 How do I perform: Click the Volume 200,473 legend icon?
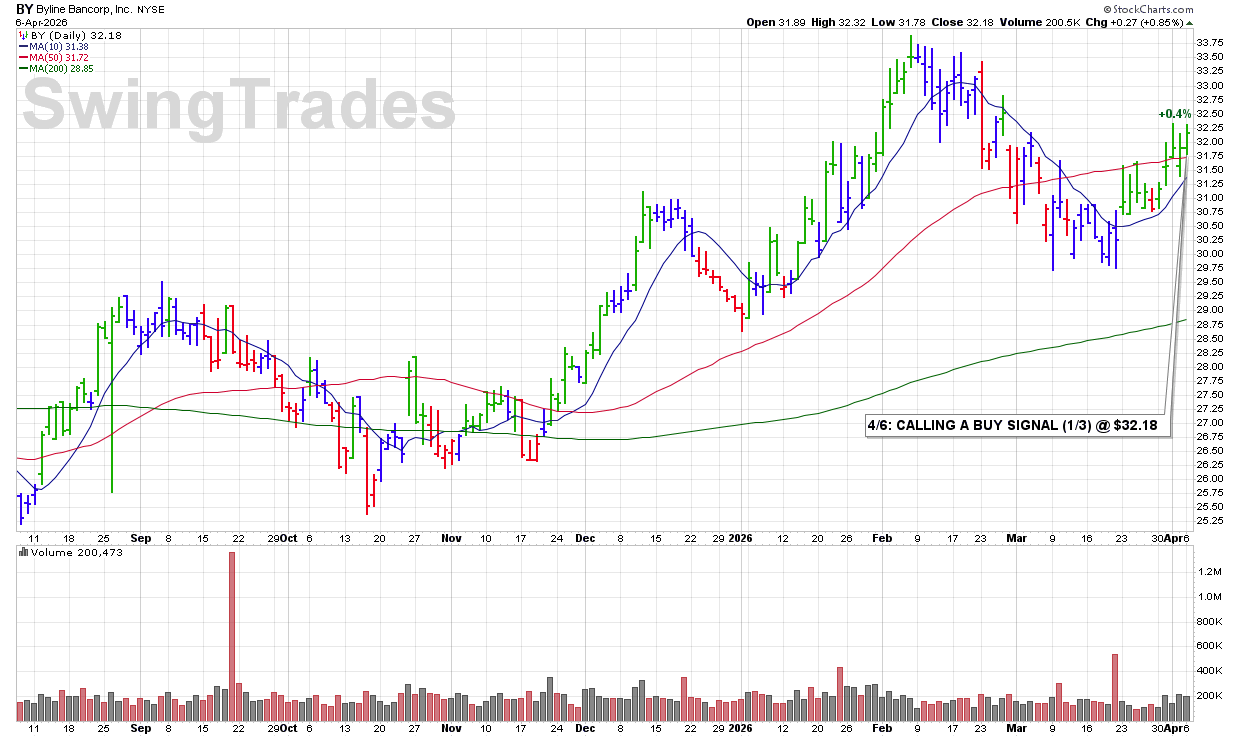pyautogui.click(x=22, y=554)
